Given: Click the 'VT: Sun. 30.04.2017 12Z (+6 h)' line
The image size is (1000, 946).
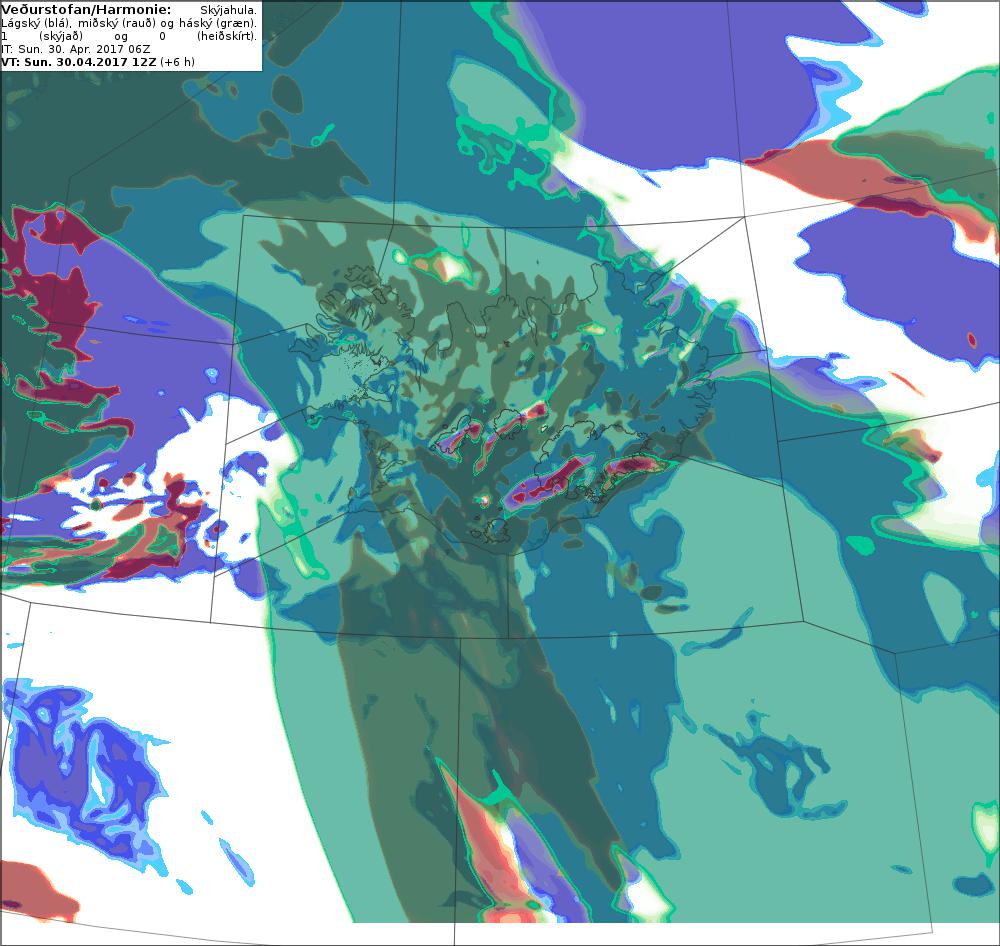Looking at the screenshot, I should (98, 62).
